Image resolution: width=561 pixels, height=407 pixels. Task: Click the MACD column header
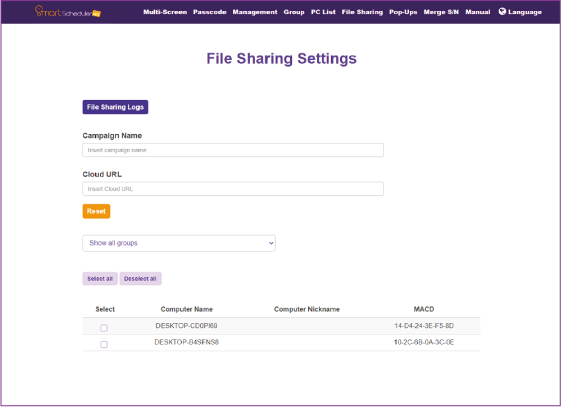click(x=424, y=309)
